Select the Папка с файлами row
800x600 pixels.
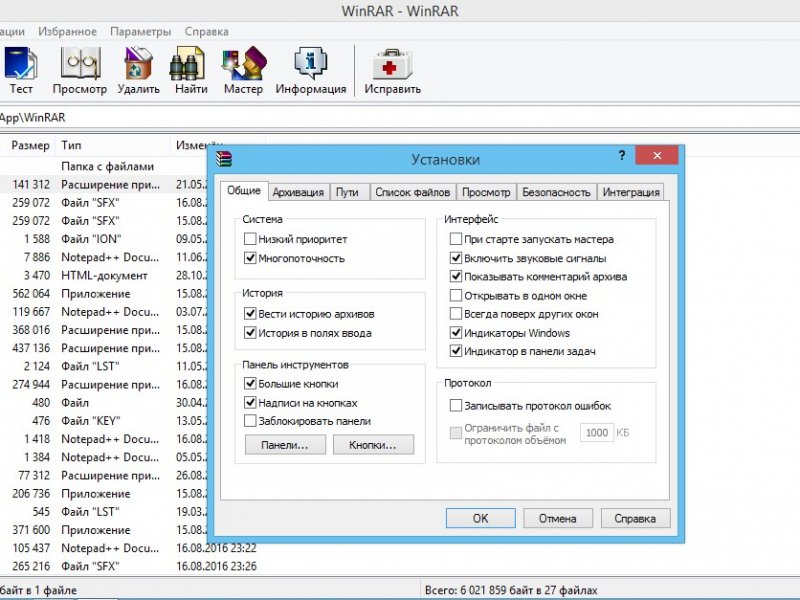coord(104,166)
